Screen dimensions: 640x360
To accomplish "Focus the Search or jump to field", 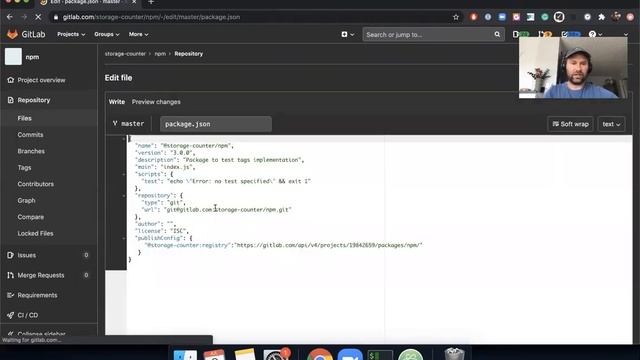I will pyautogui.click(x=433, y=35).
